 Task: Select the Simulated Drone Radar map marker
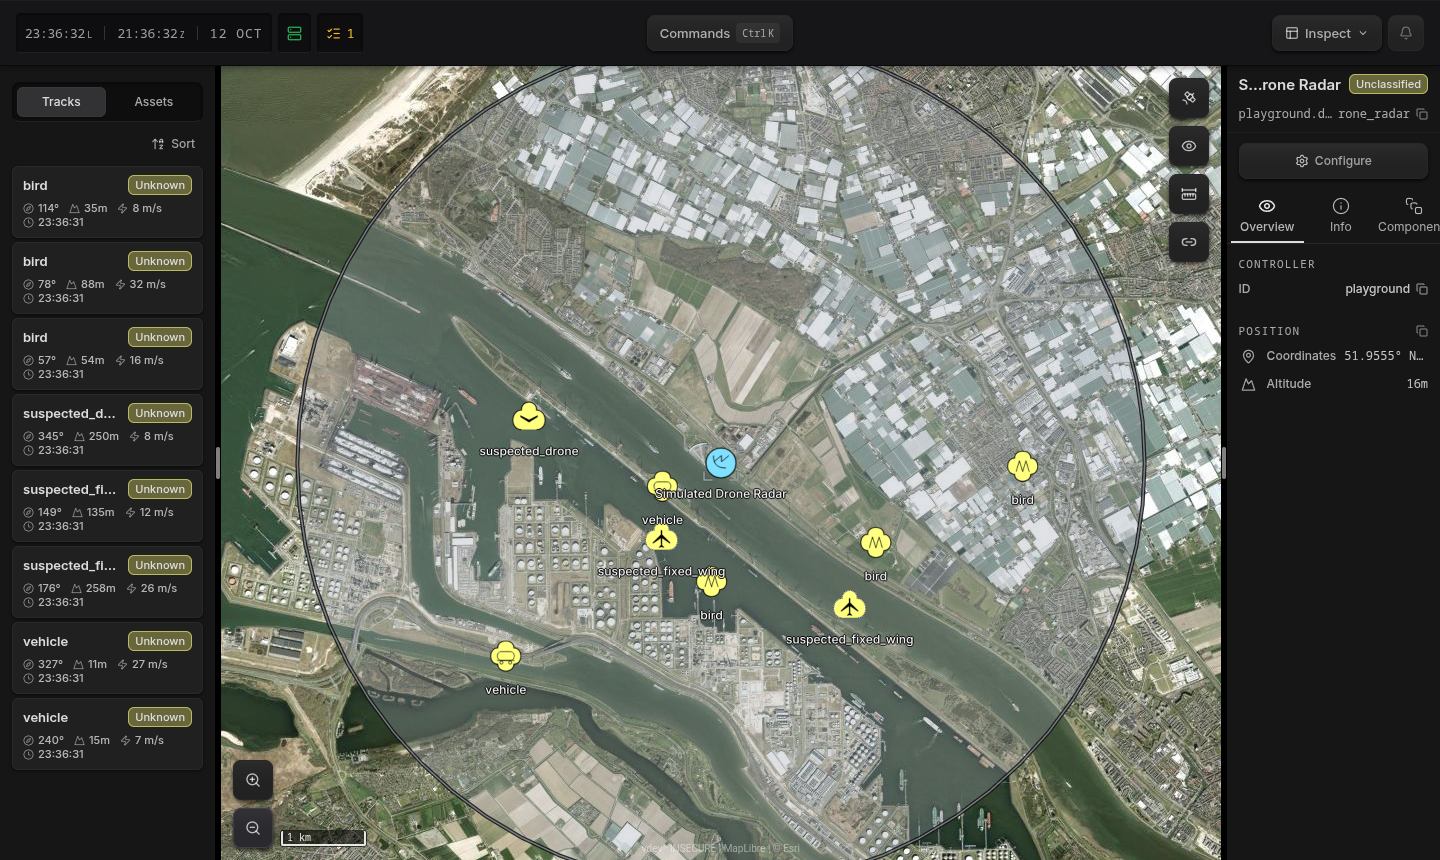(x=721, y=463)
